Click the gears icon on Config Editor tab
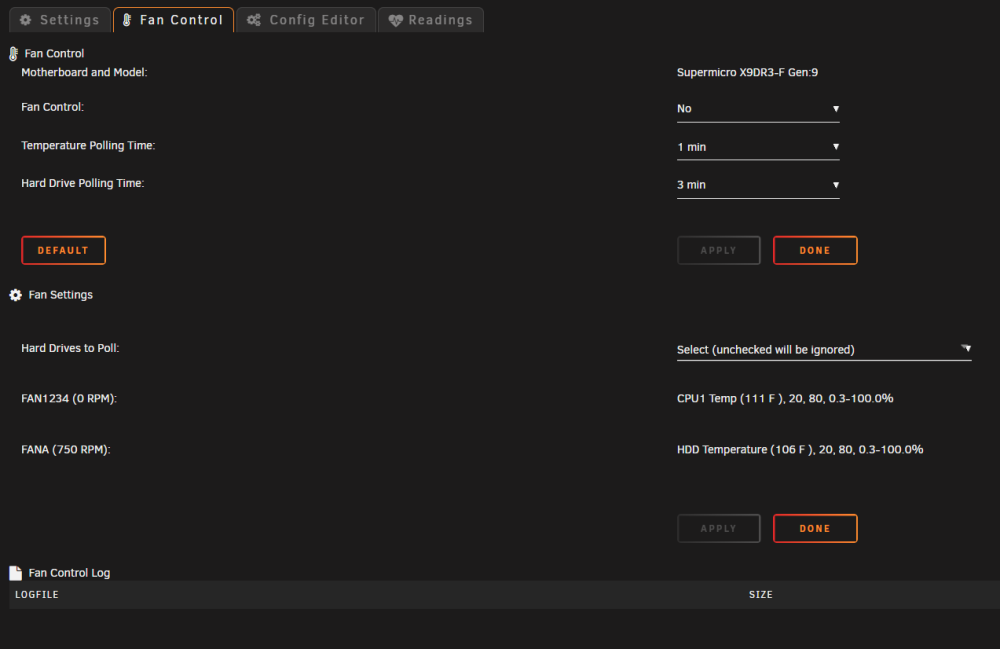This screenshot has width=1000, height=649. 254,20
